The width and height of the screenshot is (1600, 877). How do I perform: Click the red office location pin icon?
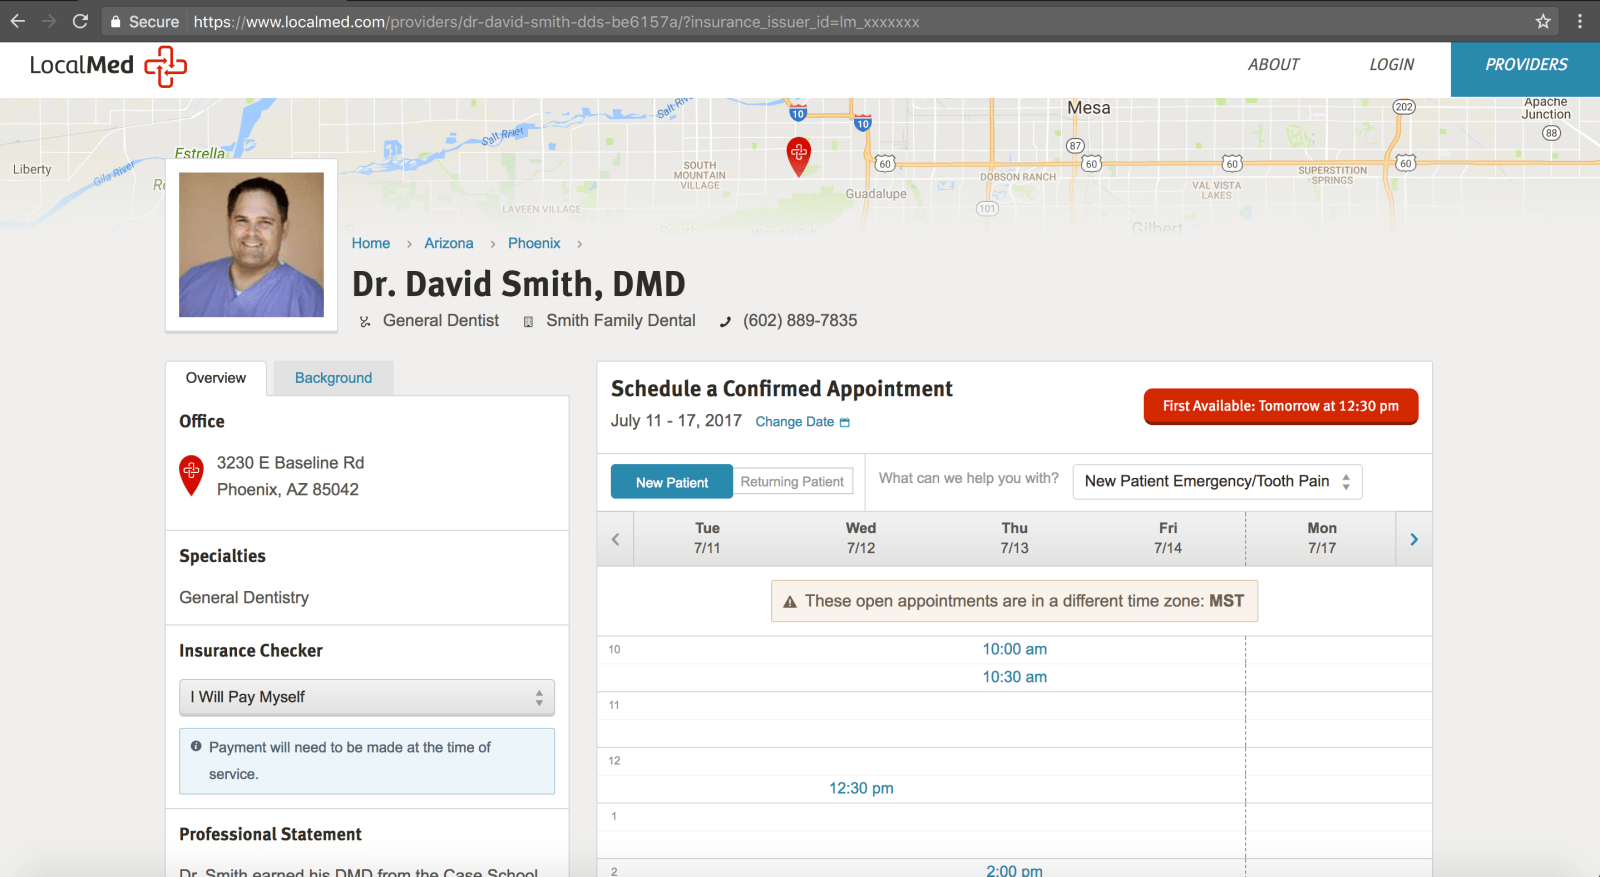coord(191,475)
